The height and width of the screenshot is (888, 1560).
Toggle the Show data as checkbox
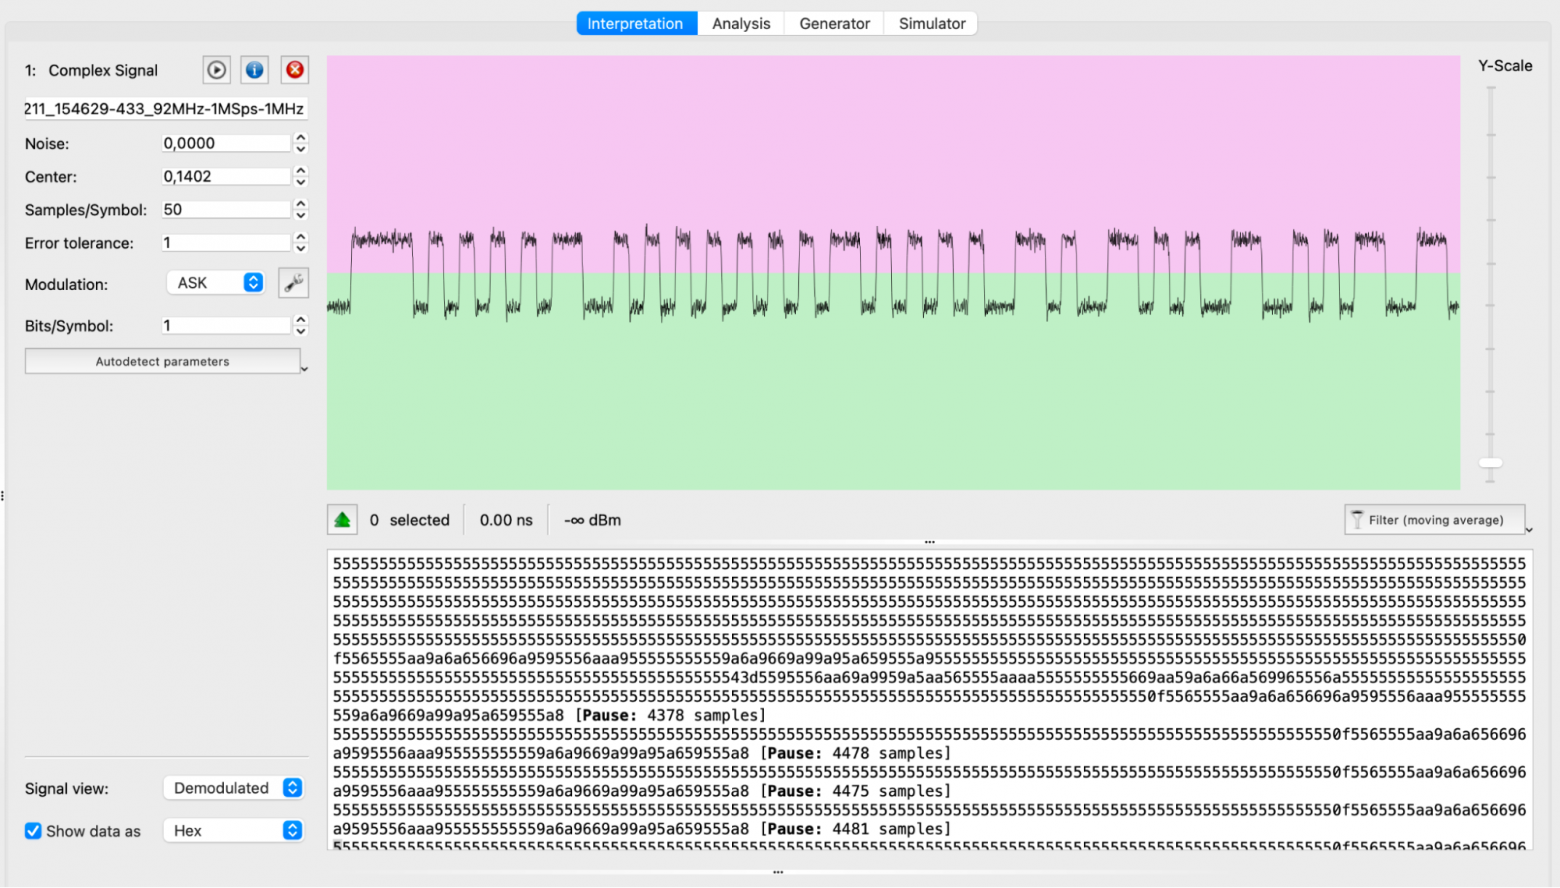(x=34, y=831)
